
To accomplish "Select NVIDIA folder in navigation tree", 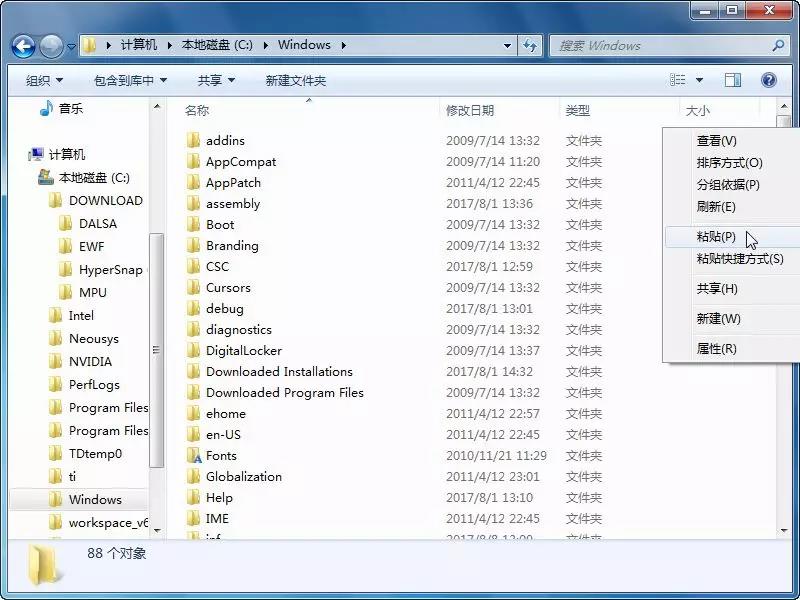I will [x=90, y=362].
